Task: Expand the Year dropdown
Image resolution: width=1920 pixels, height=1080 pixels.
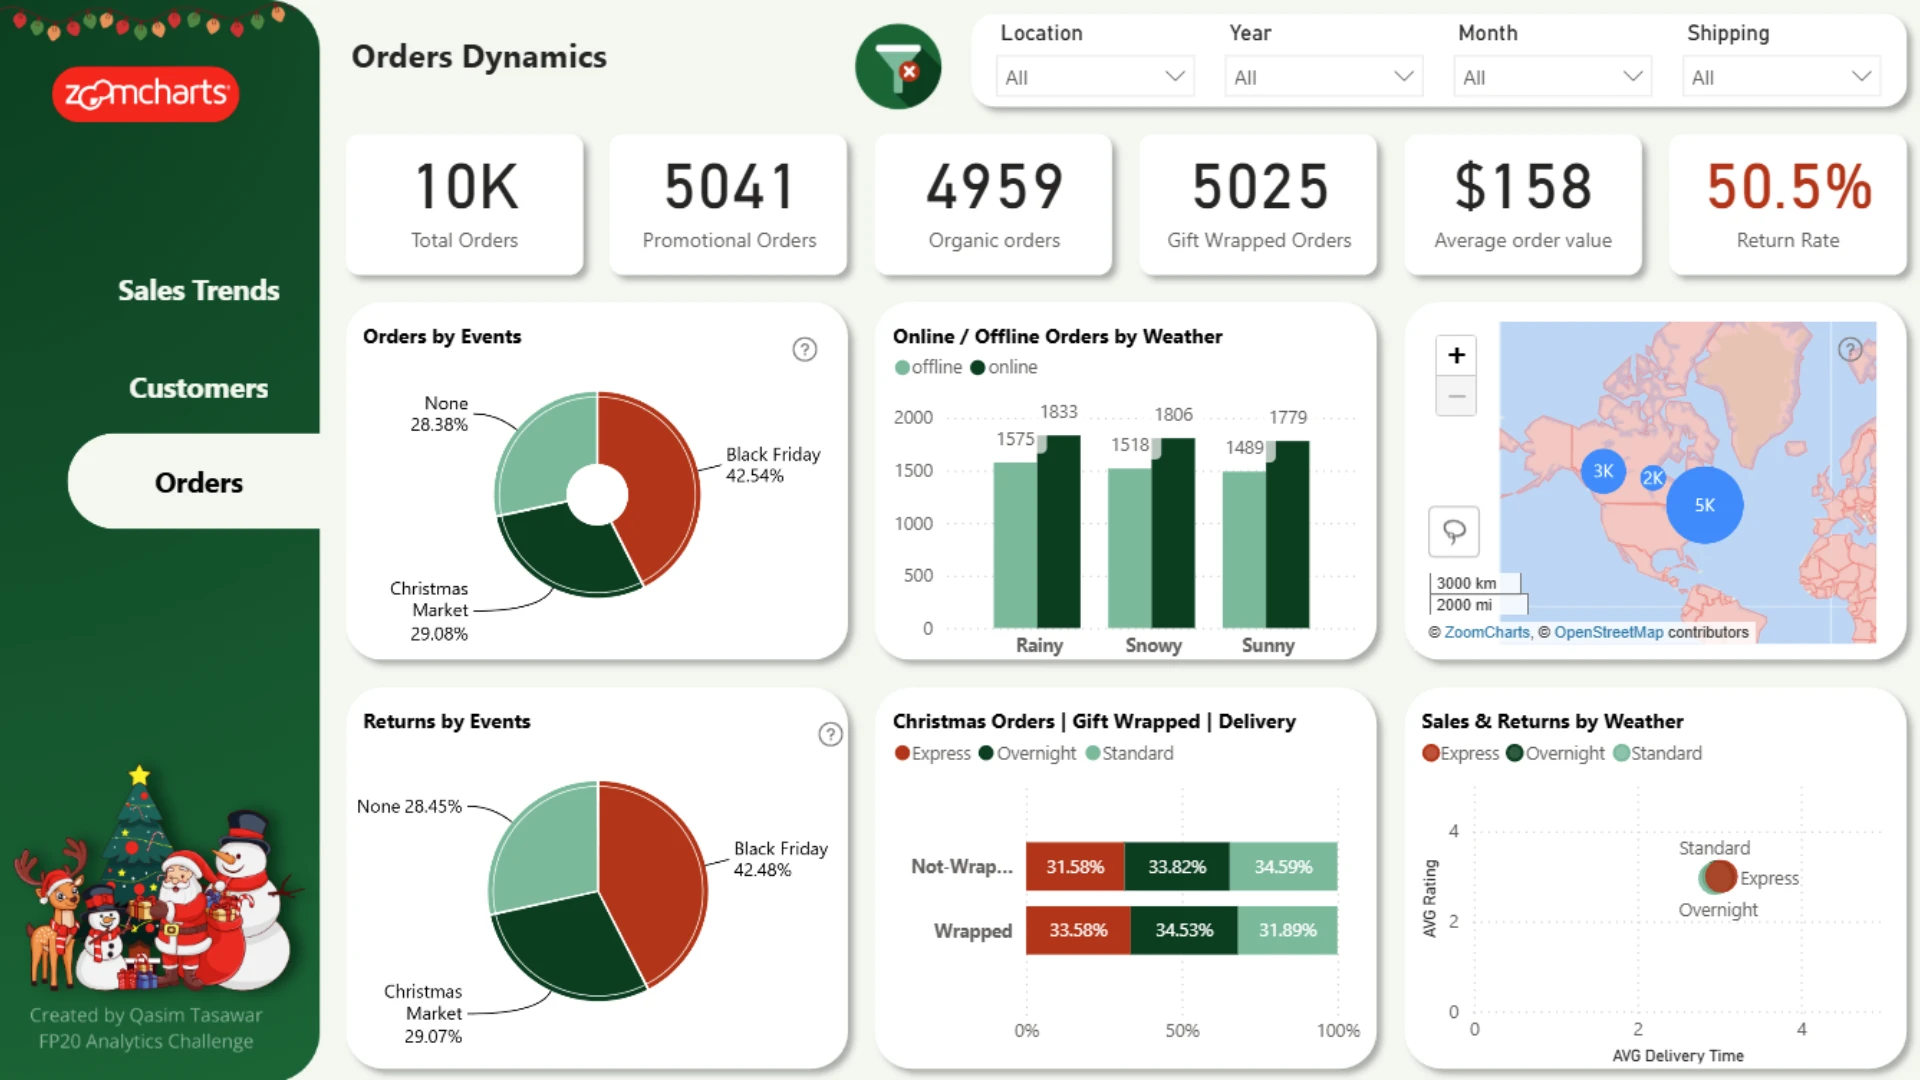Action: click(x=1324, y=77)
